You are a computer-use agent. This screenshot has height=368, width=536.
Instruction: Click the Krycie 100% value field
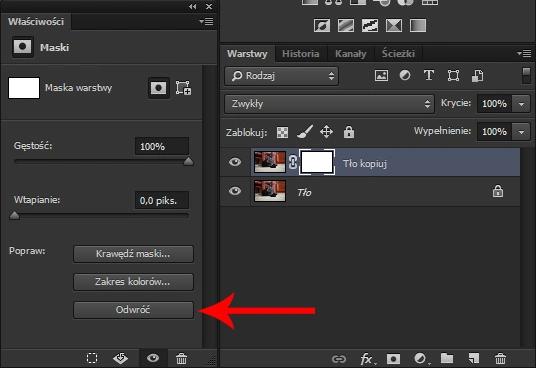[x=494, y=104]
